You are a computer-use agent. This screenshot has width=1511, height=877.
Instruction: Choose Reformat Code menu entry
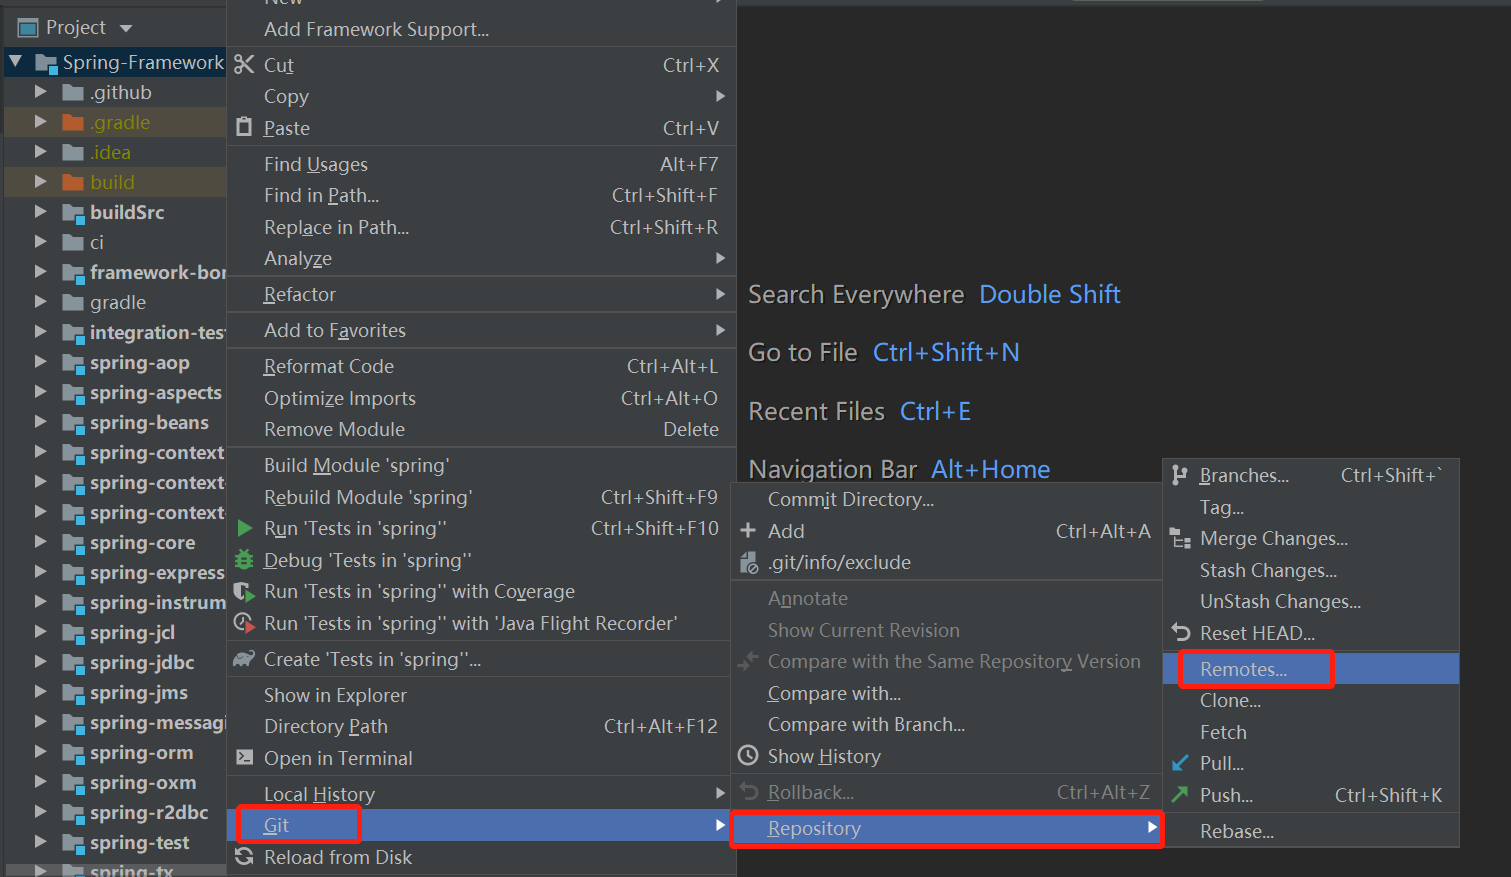point(481,366)
